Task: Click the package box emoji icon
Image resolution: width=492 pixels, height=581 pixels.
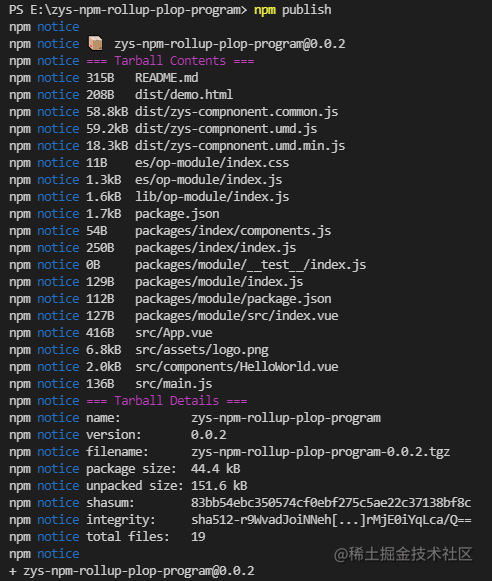Action: (x=95, y=43)
